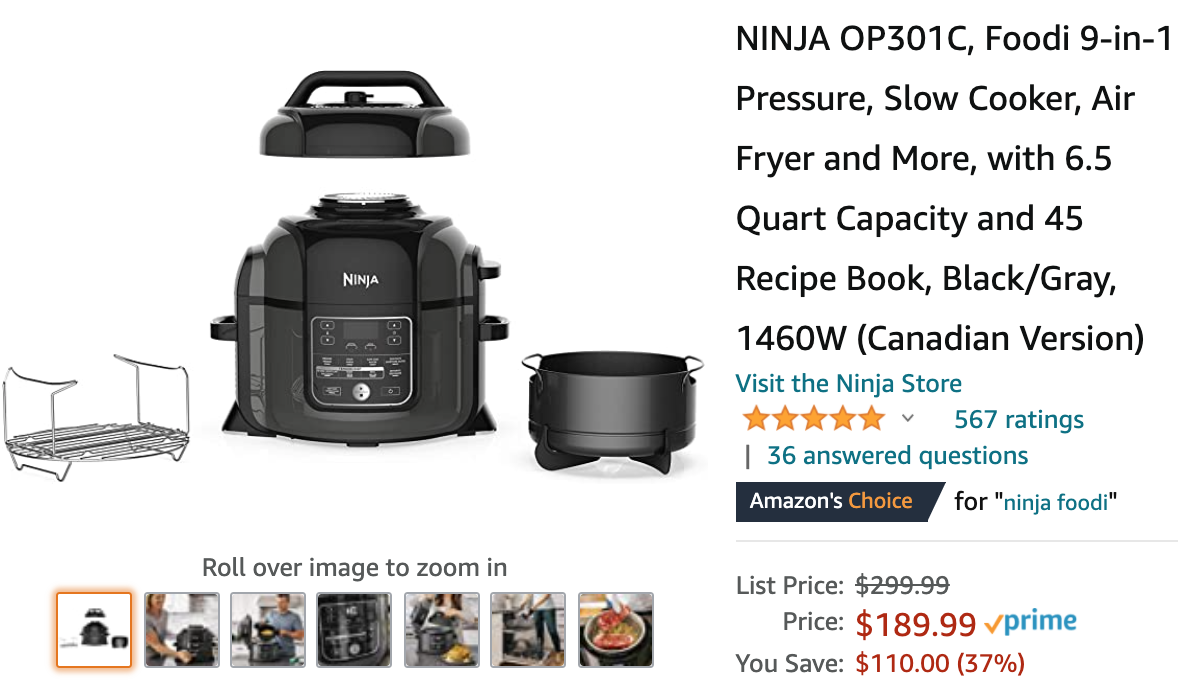Select seventh thumbnail showing cooked meat
The width and height of the screenshot is (1190, 686).
pos(615,630)
